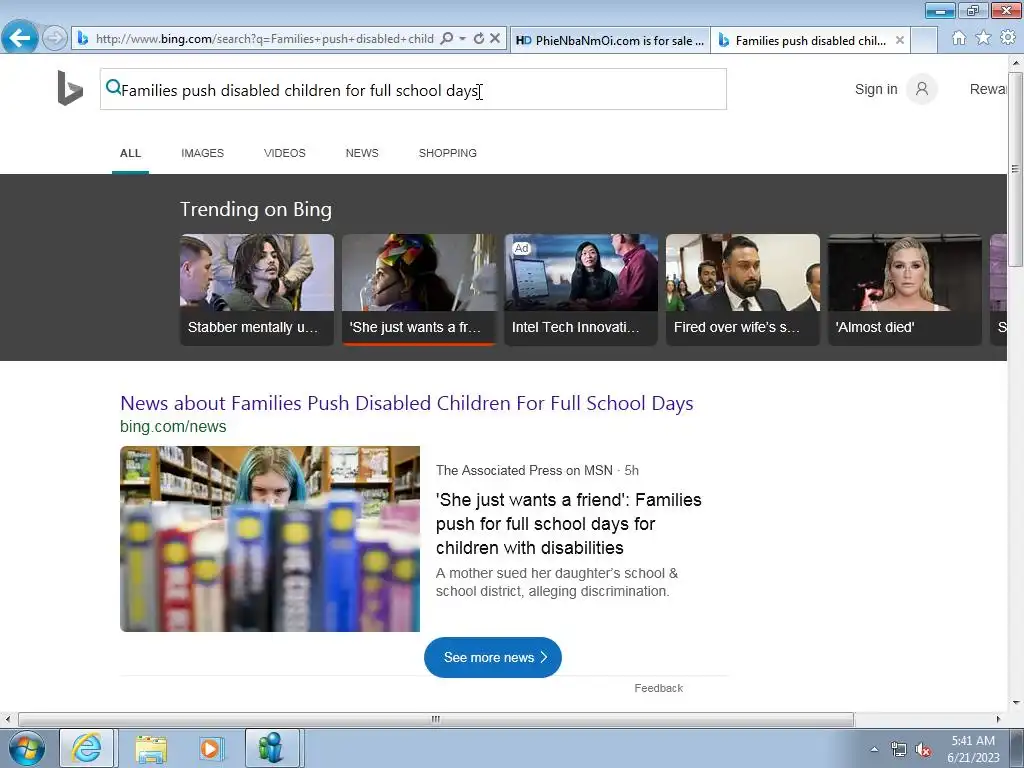Click the user avatar icon beside Sign in
Screen dimensions: 1024x768
921,89
